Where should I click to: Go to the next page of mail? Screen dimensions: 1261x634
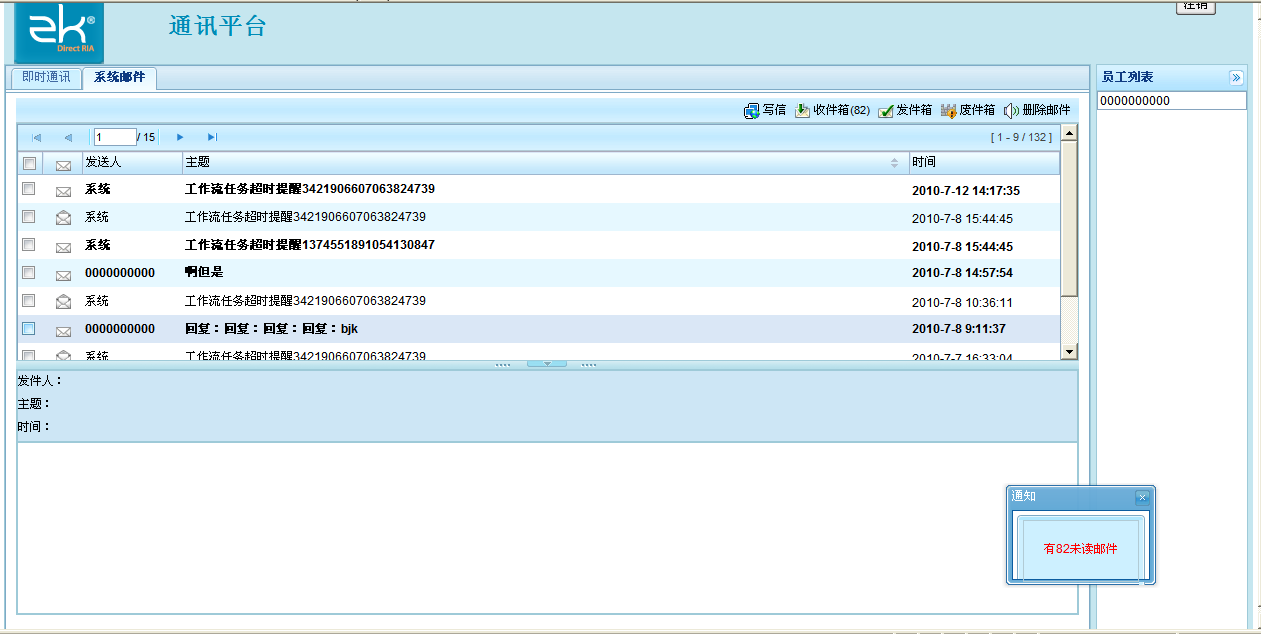(179, 137)
